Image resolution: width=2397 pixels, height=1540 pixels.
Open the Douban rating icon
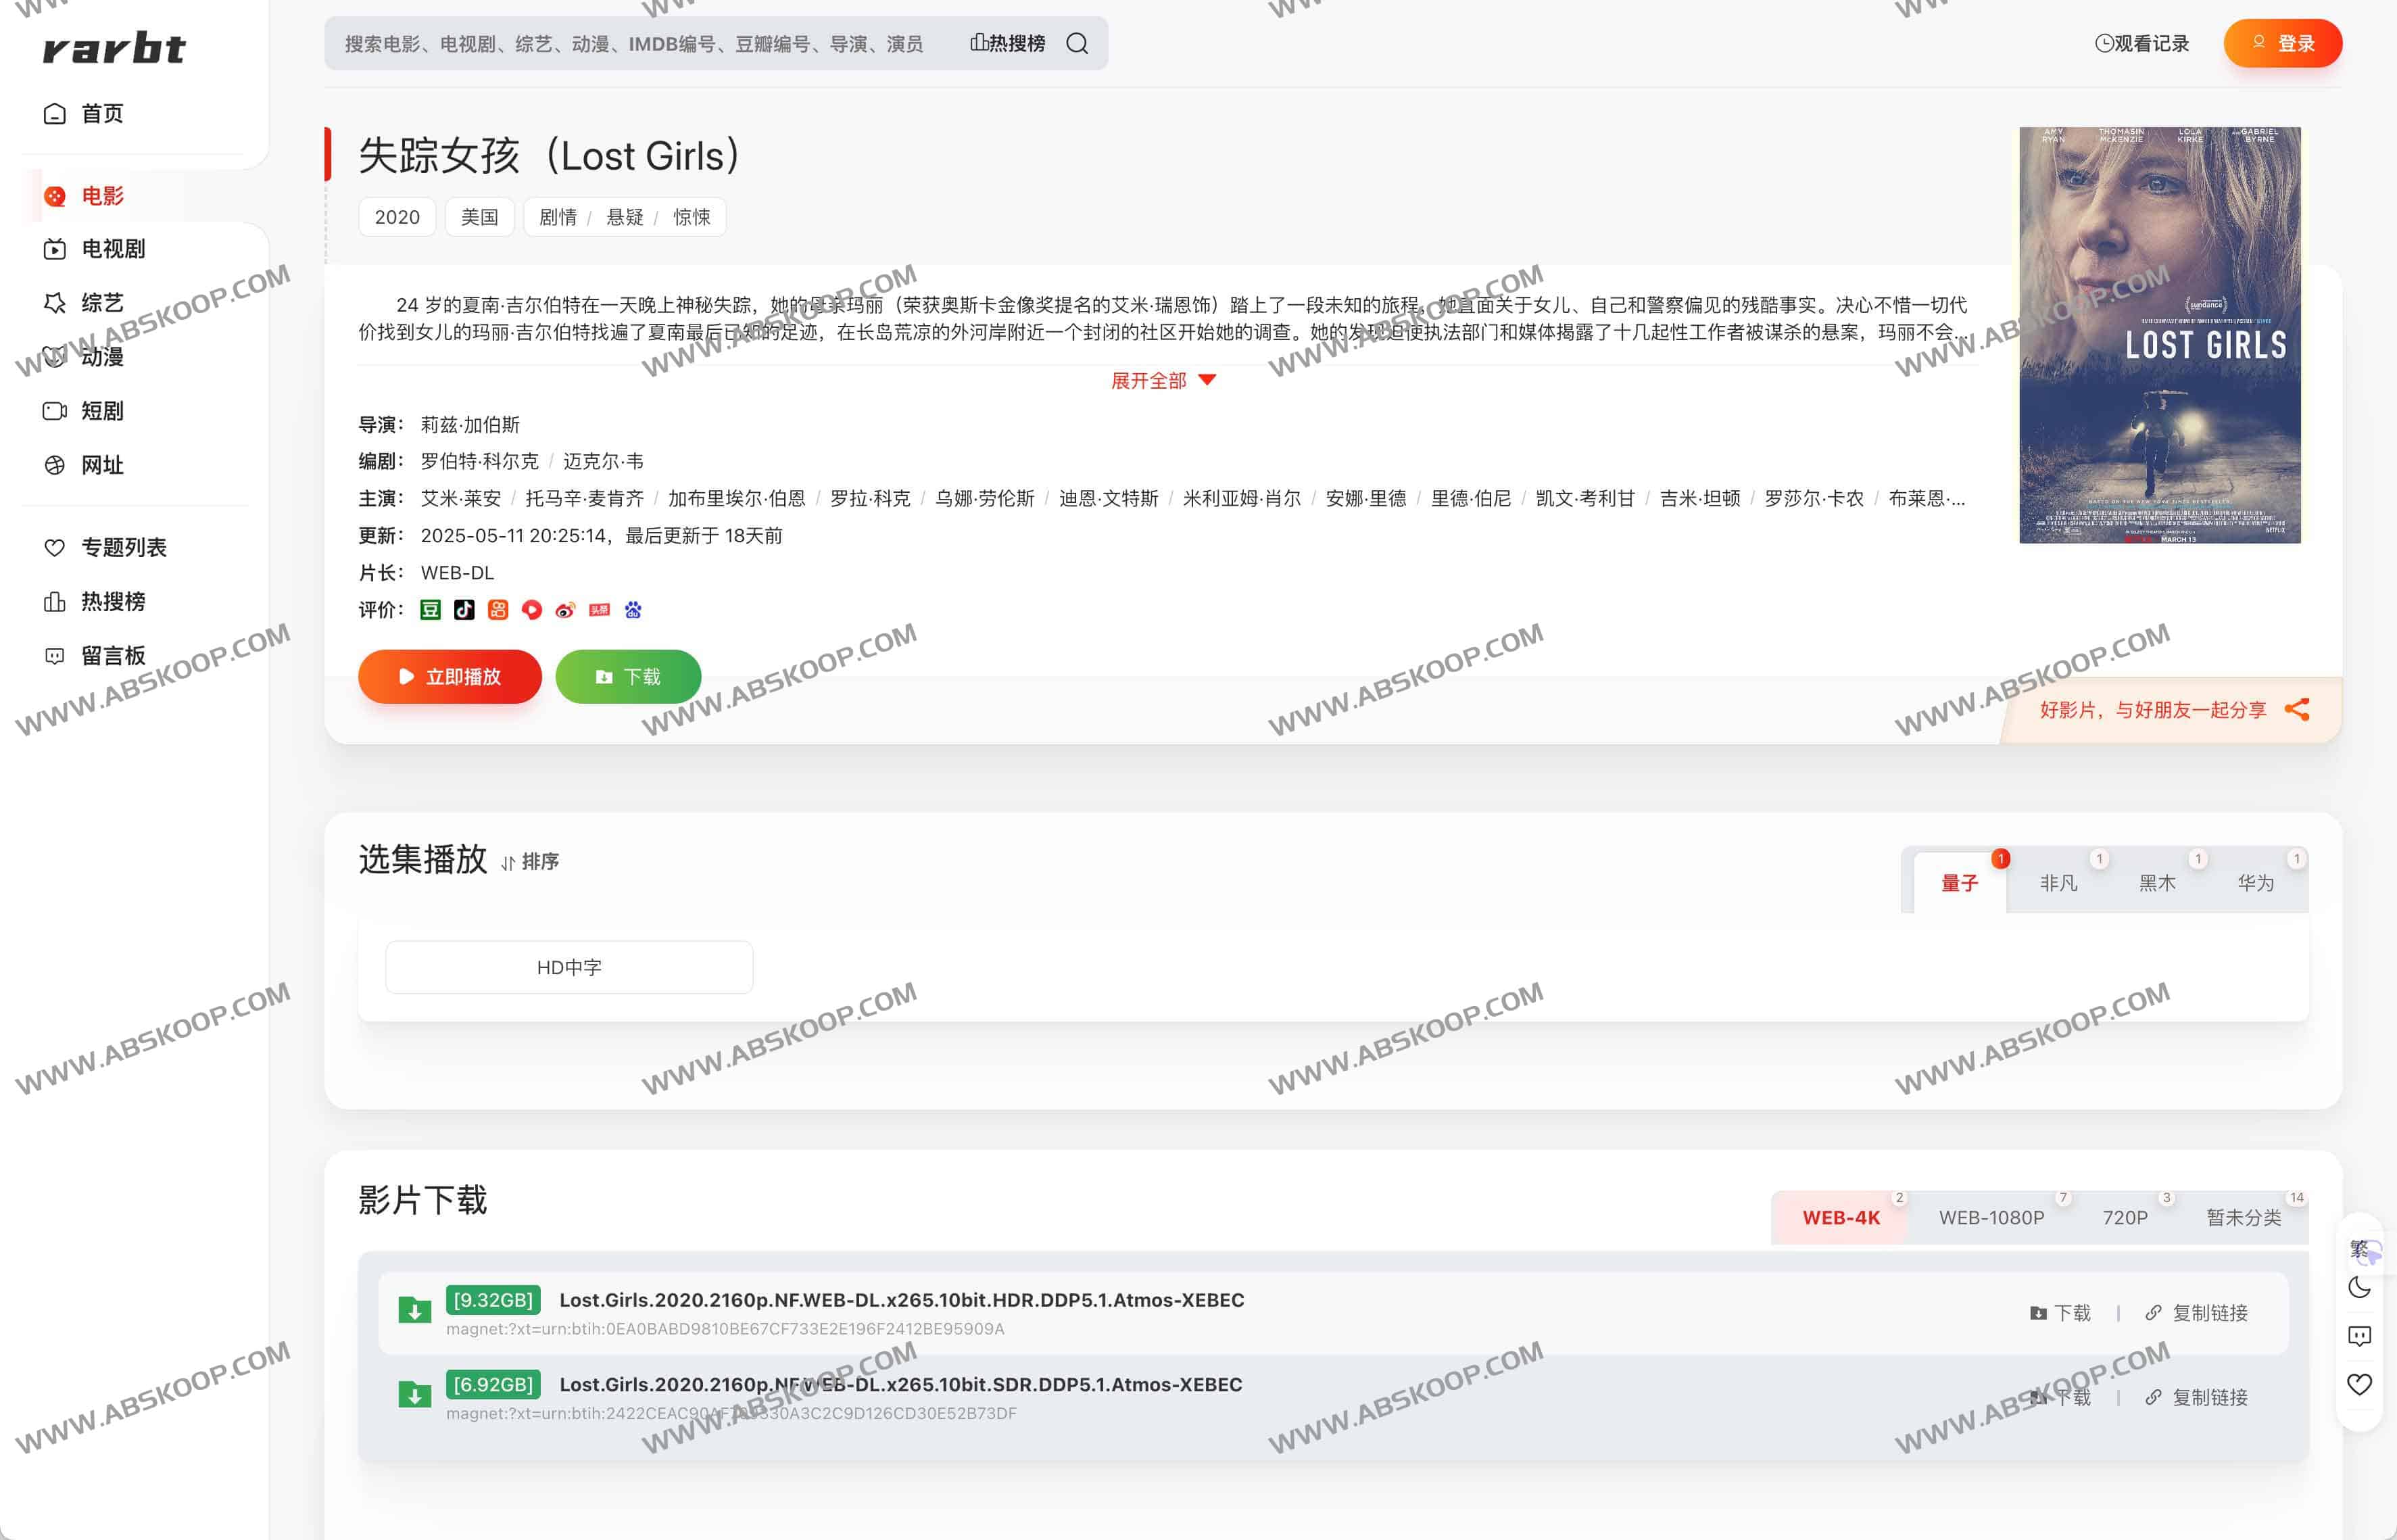(x=430, y=610)
